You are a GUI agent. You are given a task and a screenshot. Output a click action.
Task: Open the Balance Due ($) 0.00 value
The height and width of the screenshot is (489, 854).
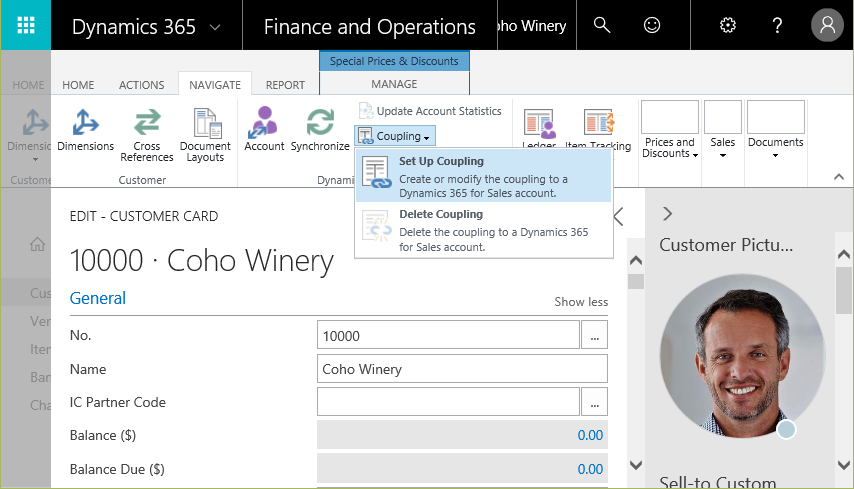click(590, 469)
